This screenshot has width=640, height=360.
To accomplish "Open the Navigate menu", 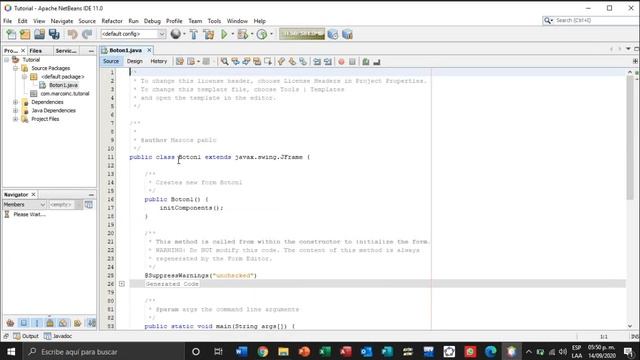I will 62,21.
